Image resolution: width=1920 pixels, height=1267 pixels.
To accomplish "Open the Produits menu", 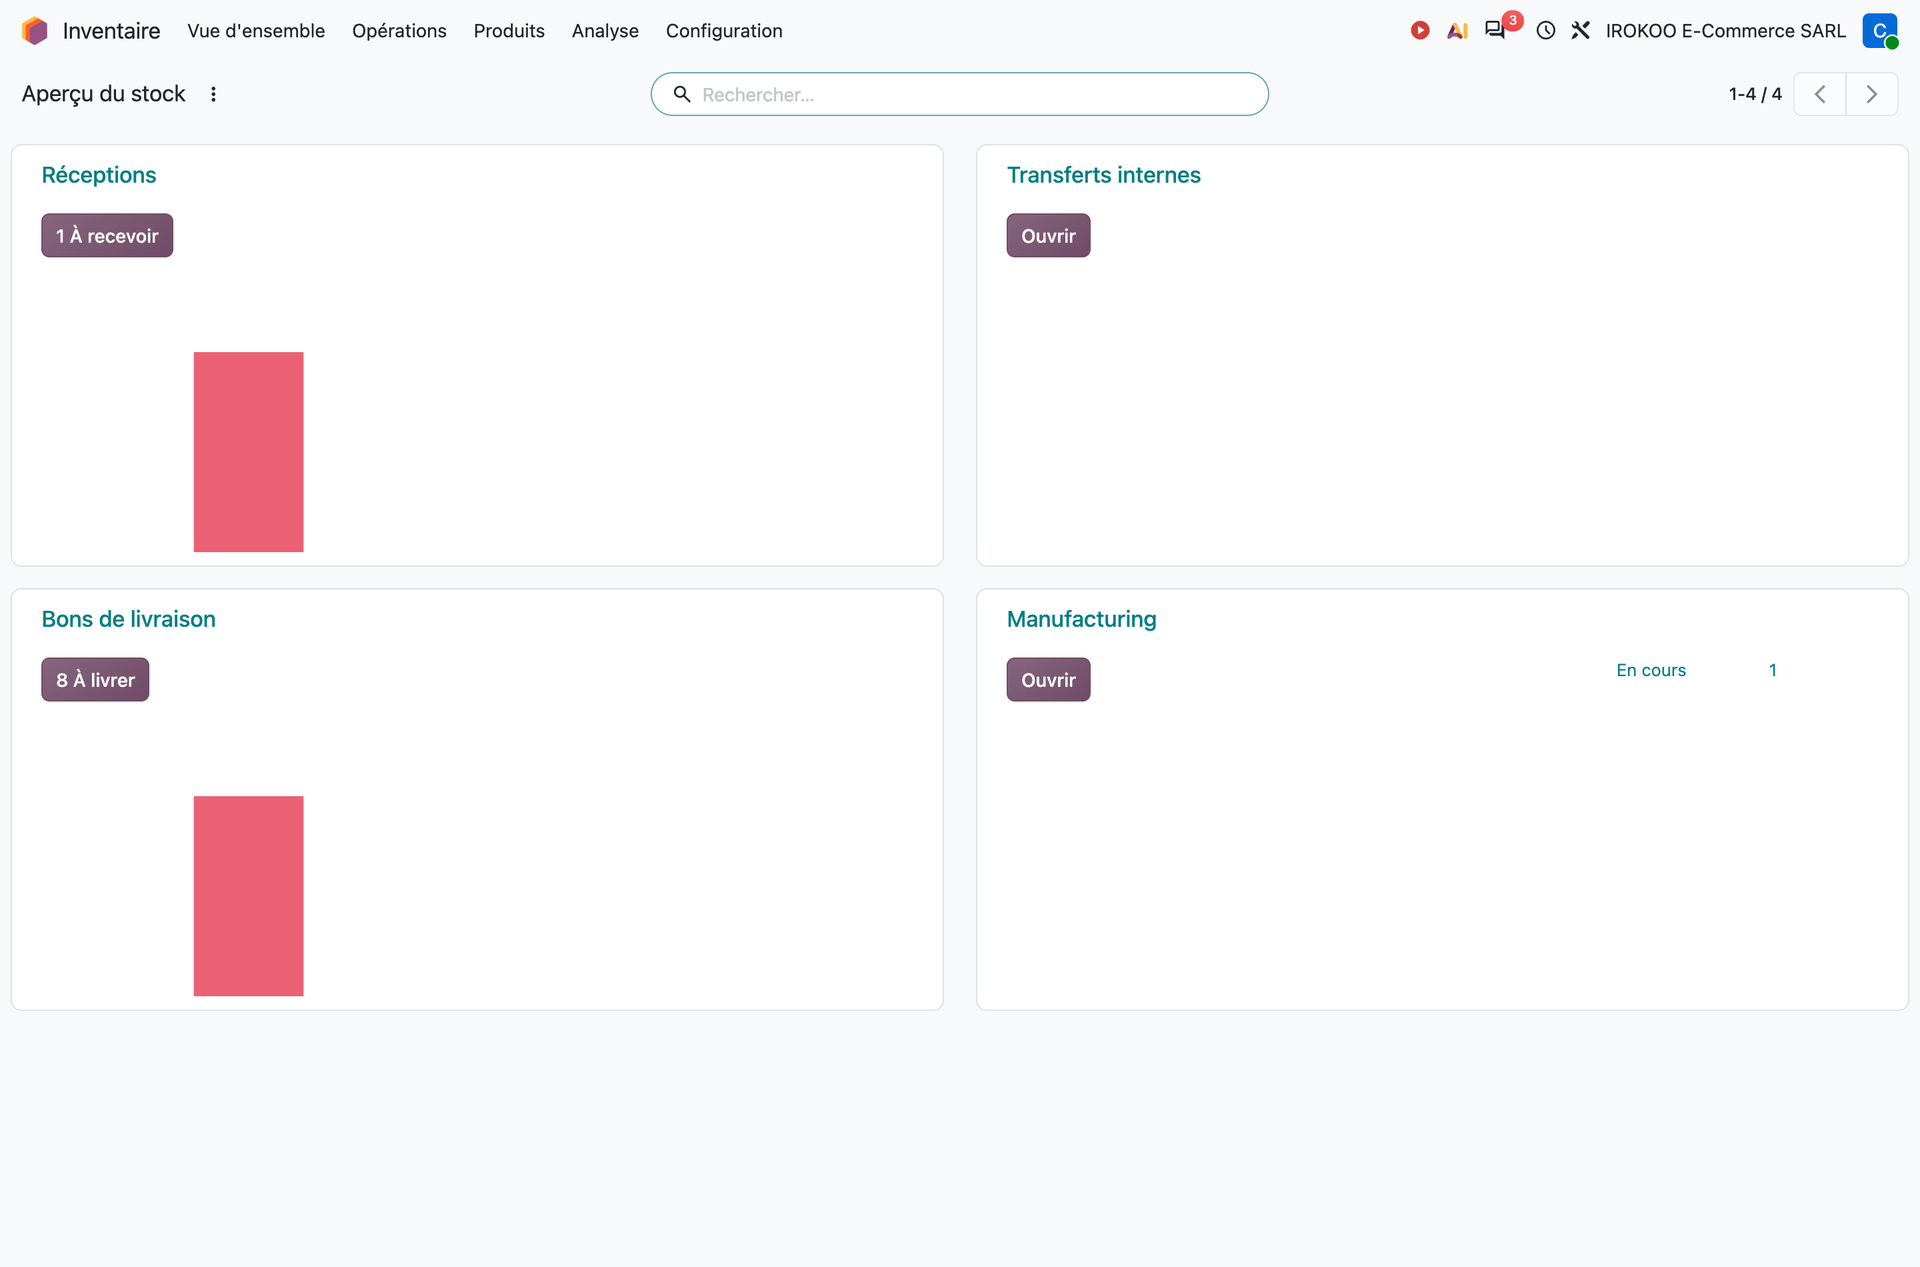I will tap(509, 31).
